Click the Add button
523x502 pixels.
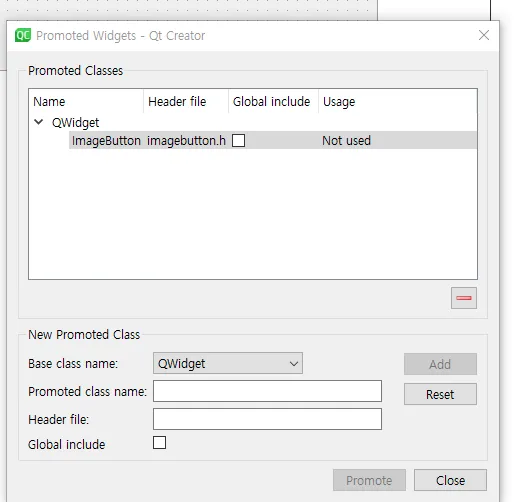point(440,364)
